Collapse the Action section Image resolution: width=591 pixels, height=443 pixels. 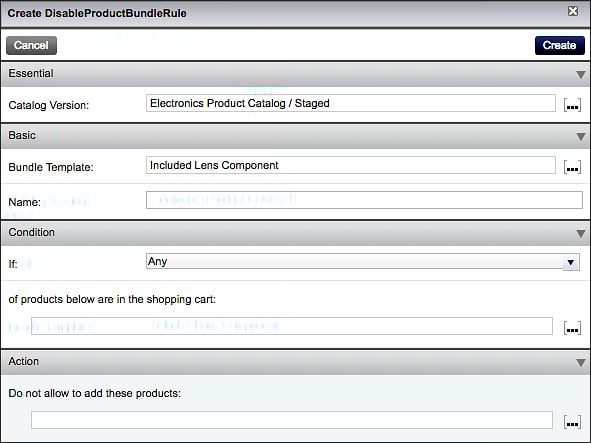point(581,363)
